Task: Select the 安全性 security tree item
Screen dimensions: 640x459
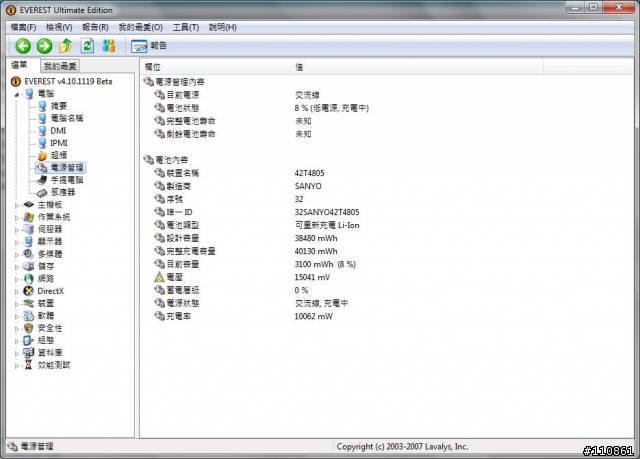Action: point(50,328)
